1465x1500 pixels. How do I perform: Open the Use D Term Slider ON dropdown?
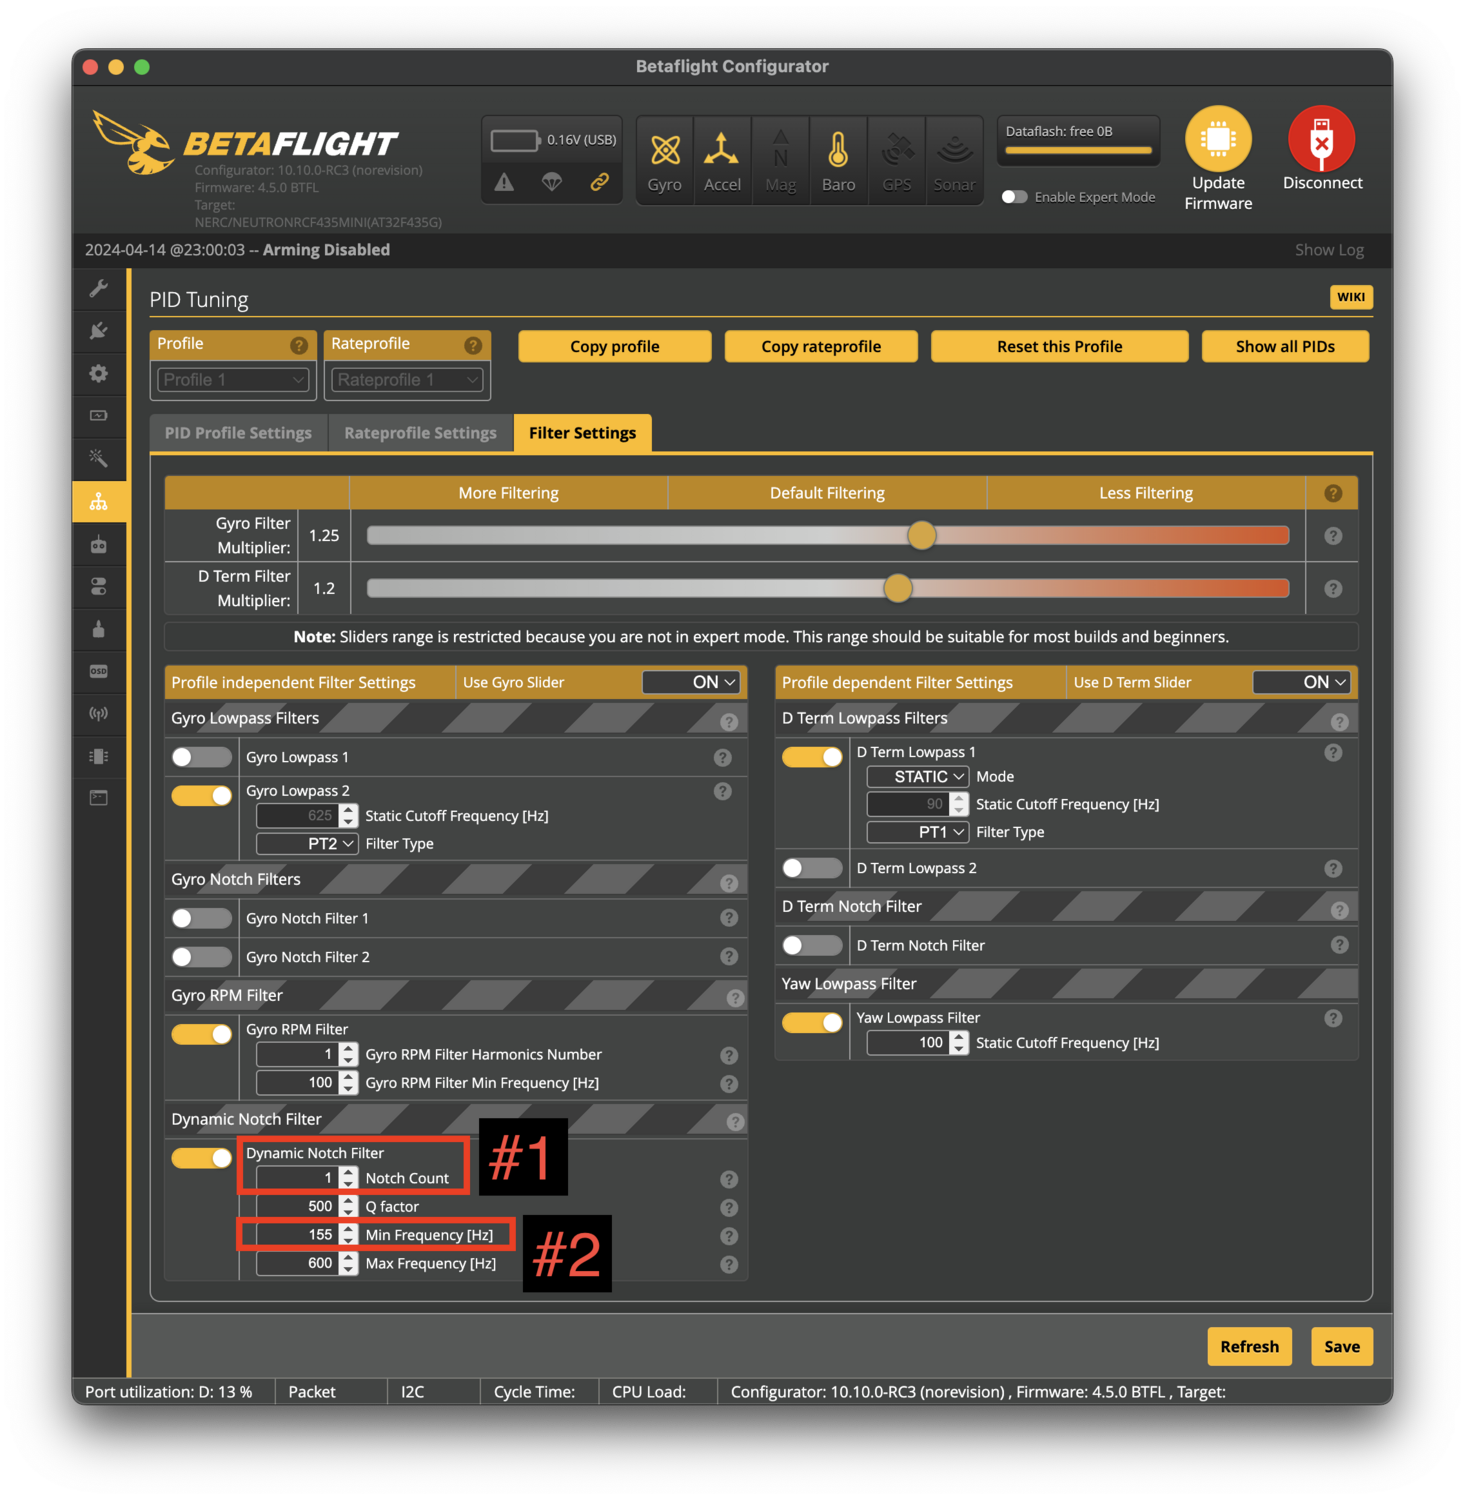(x=1302, y=682)
